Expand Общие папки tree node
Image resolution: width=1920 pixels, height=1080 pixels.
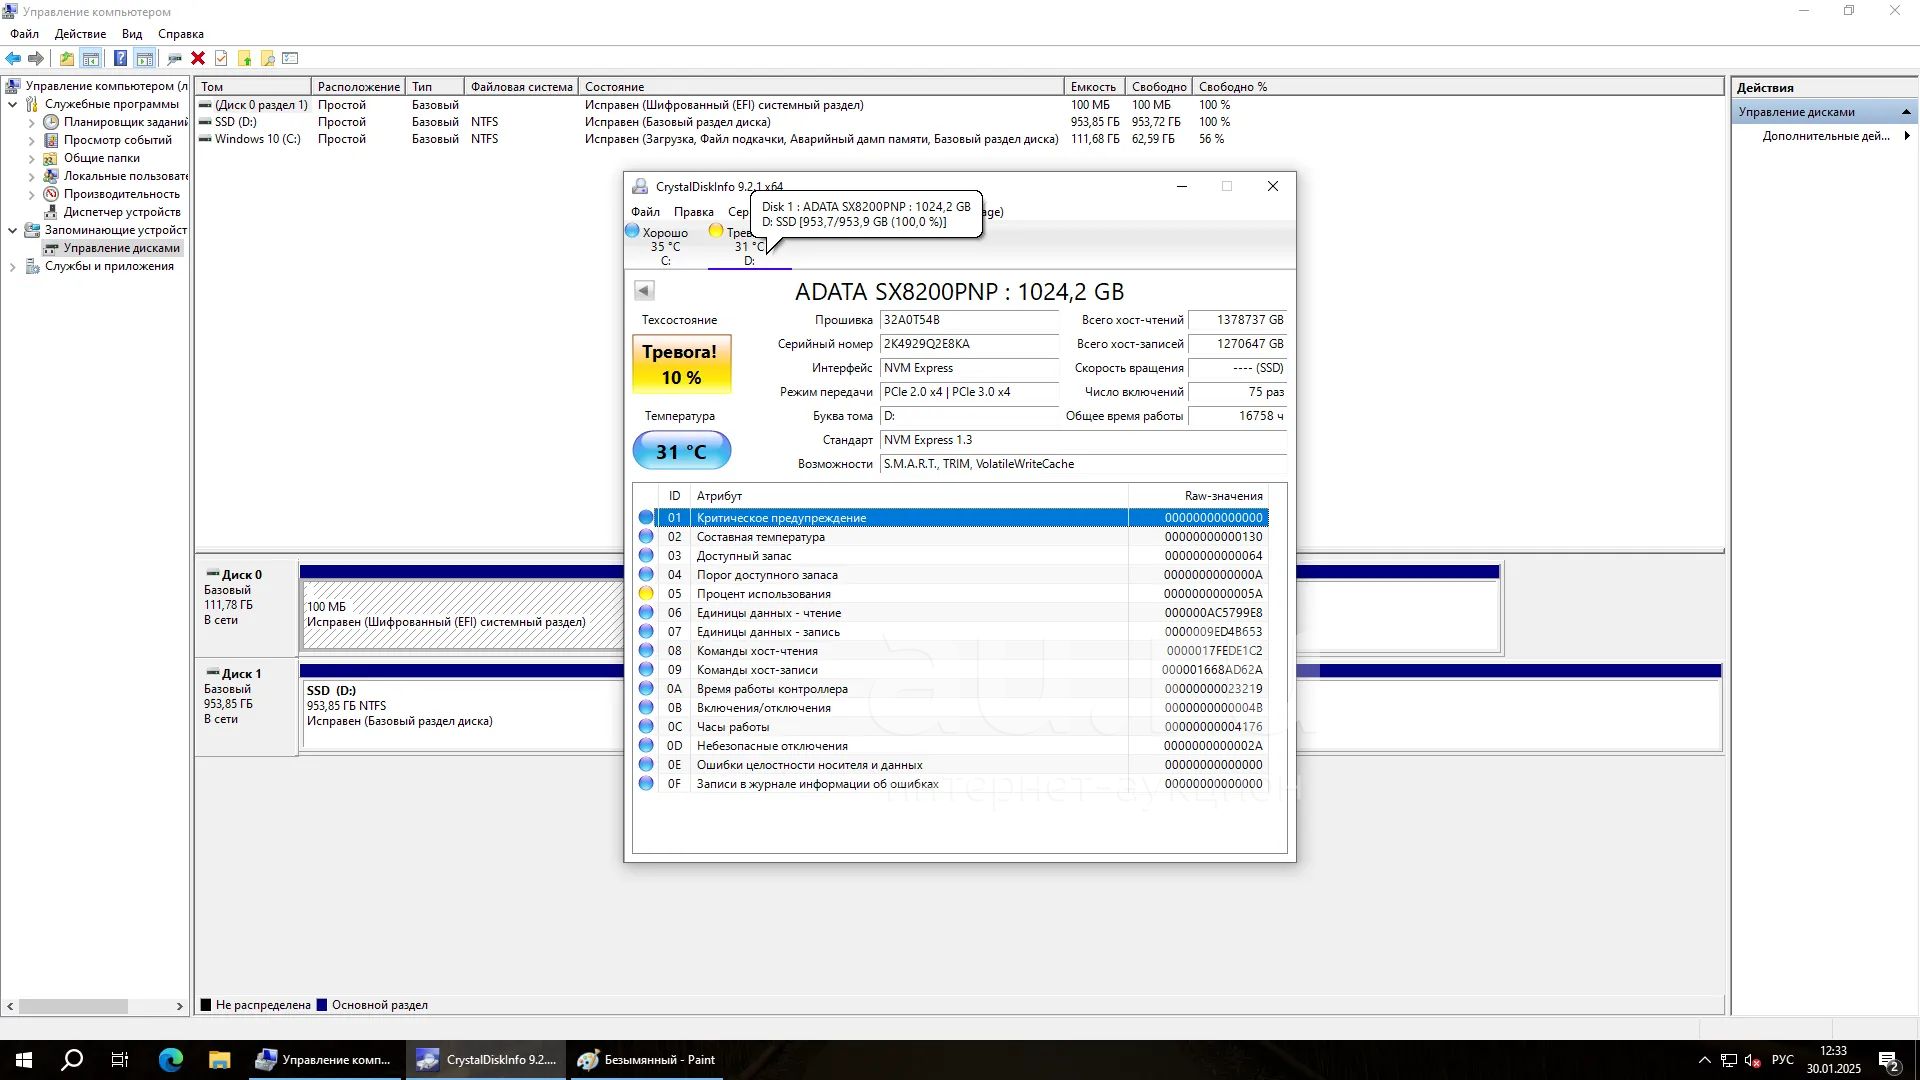(31, 158)
